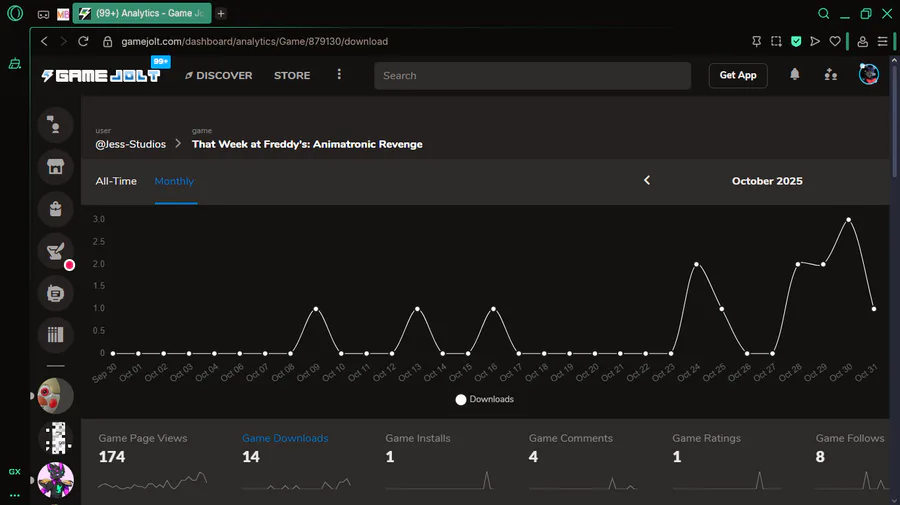Open the store icon in sidebar

(56, 167)
